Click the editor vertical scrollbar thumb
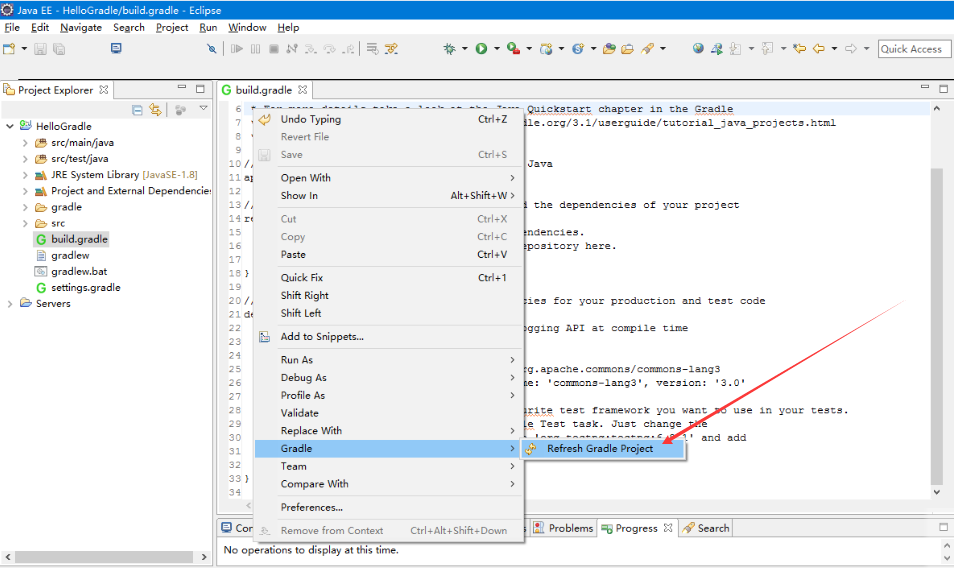This screenshot has width=954, height=568. click(937, 325)
